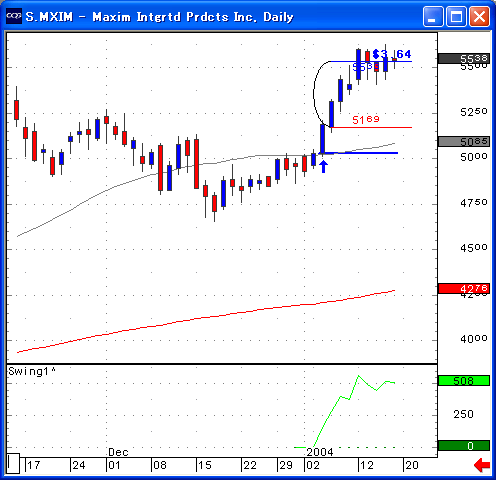
Task: Click the red 4276 moving average label
Action: point(464,288)
